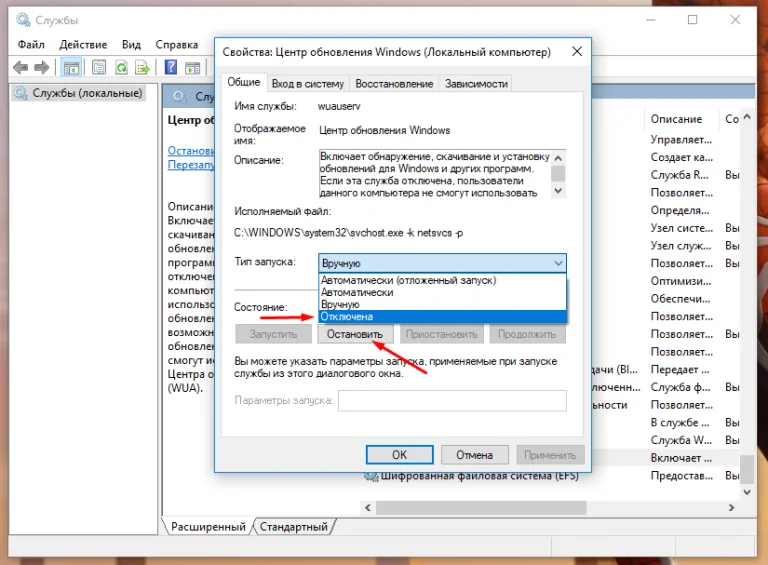Open the Вид menu

tap(131, 45)
